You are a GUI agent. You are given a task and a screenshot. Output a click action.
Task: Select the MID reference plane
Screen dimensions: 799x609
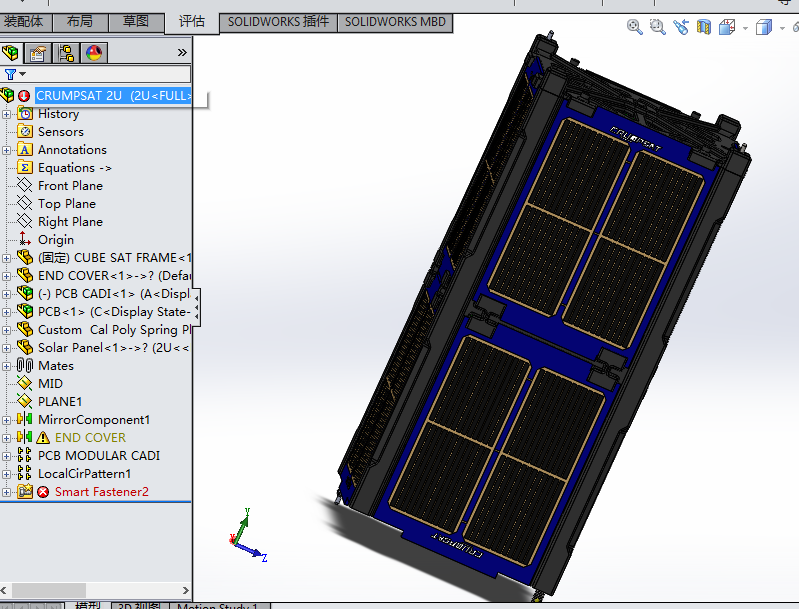pos(50,384)
